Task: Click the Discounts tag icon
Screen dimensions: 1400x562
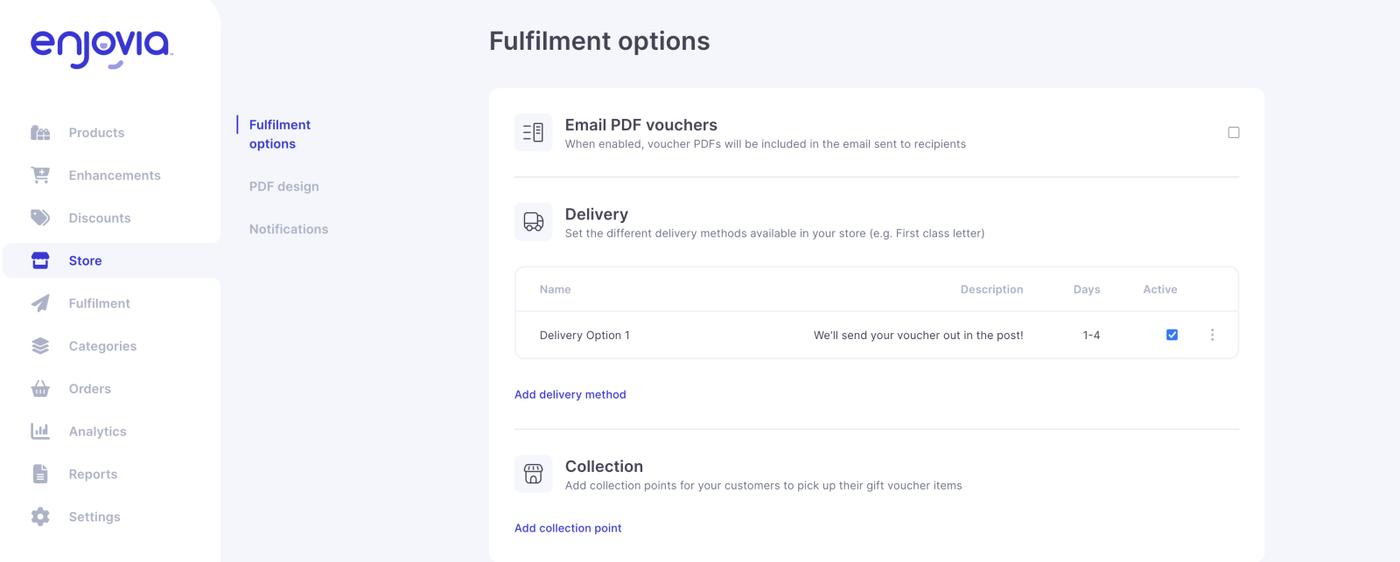Action: (x=40, y=218)
